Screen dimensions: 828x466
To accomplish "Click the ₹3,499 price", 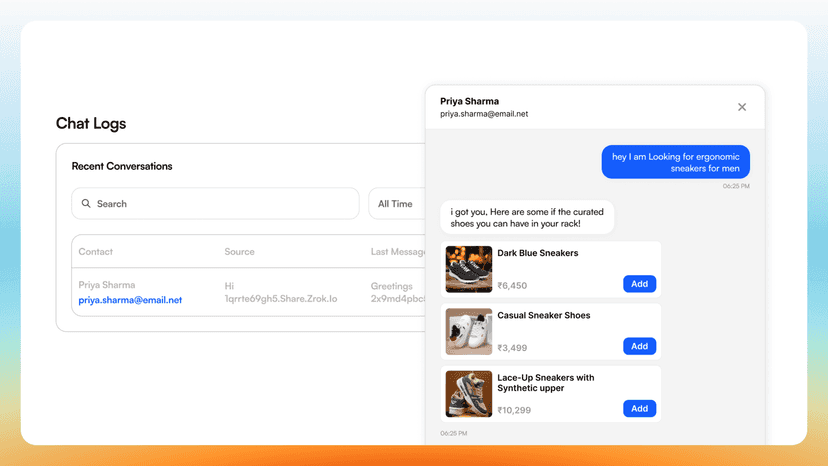I will [512, 348].
